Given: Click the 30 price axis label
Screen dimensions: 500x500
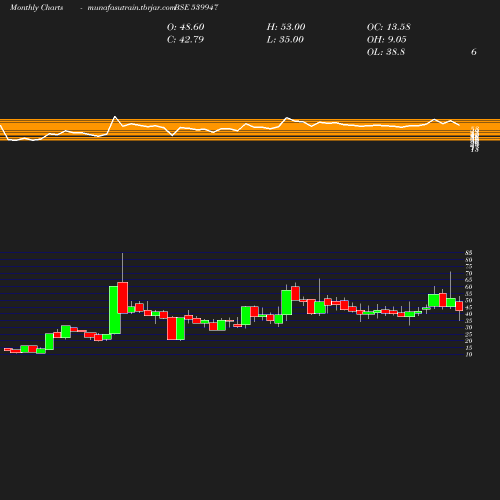Looking at the screenshot, I should 469,327.
